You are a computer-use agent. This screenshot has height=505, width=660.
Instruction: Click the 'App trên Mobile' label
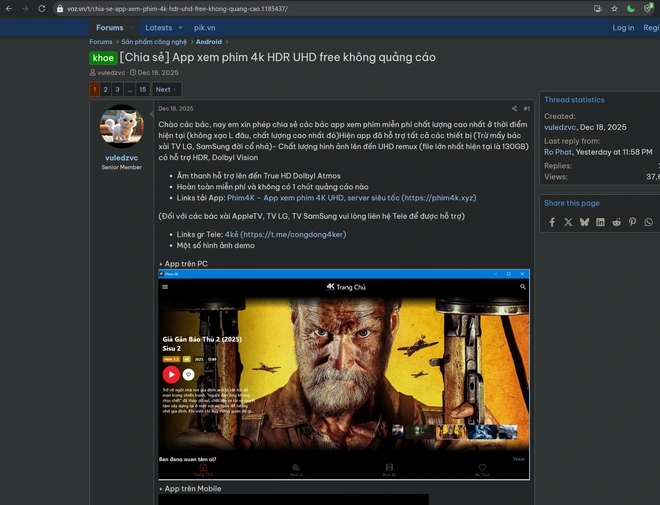click(193, 489)
